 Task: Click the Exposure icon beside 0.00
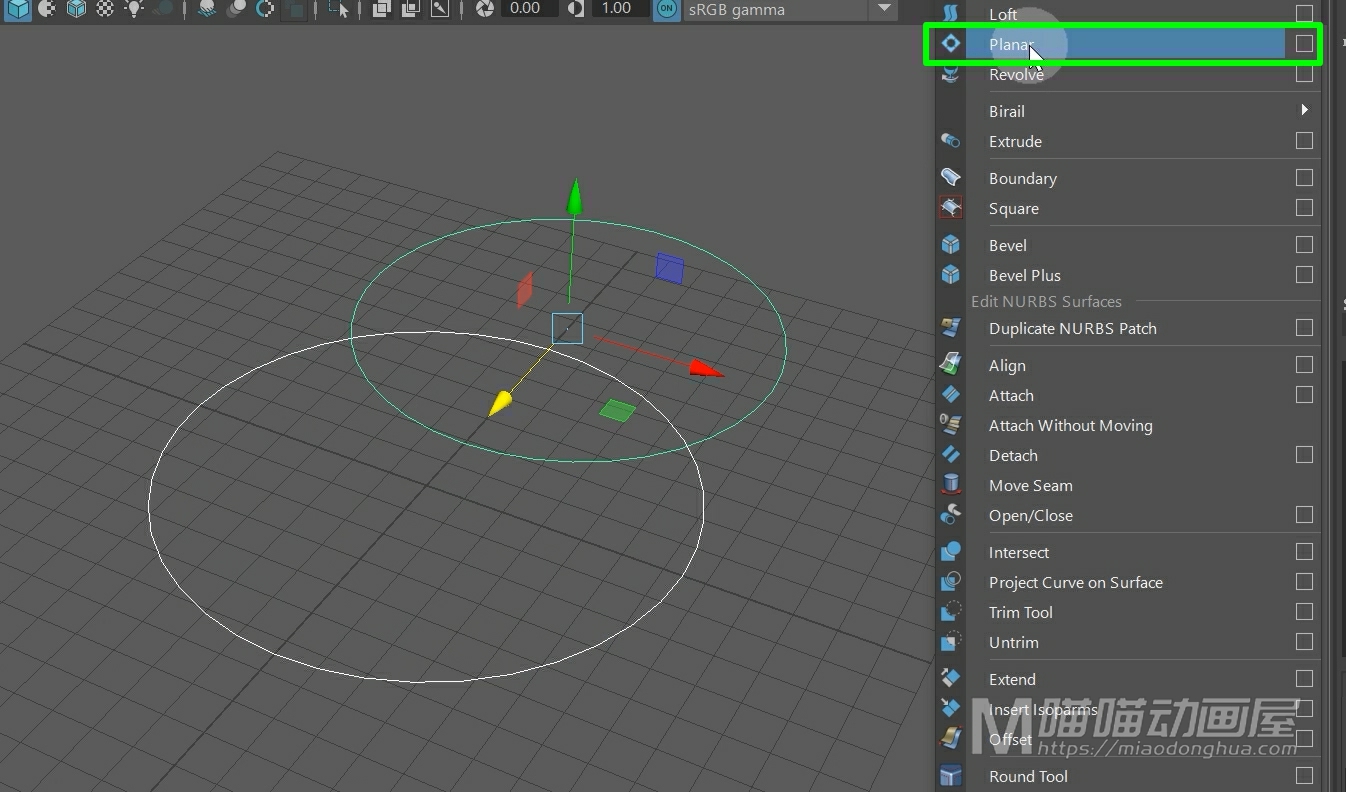click(x=485, y=9)
